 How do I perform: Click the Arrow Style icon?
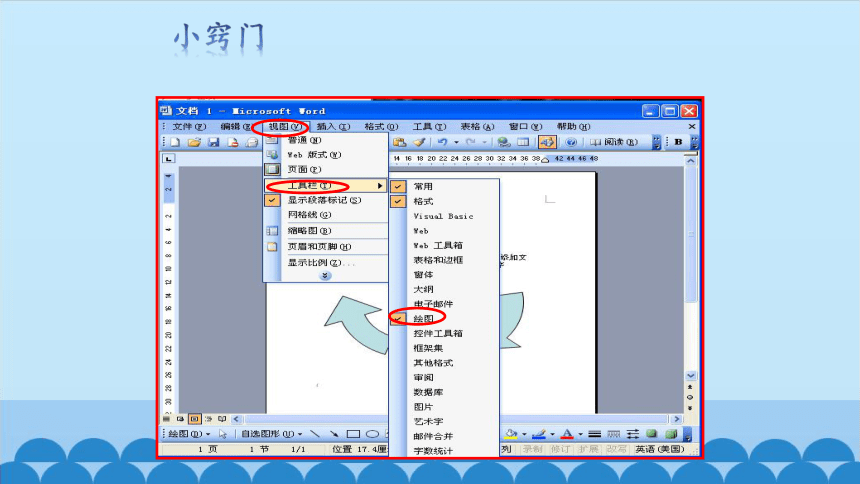click(633, 434)
